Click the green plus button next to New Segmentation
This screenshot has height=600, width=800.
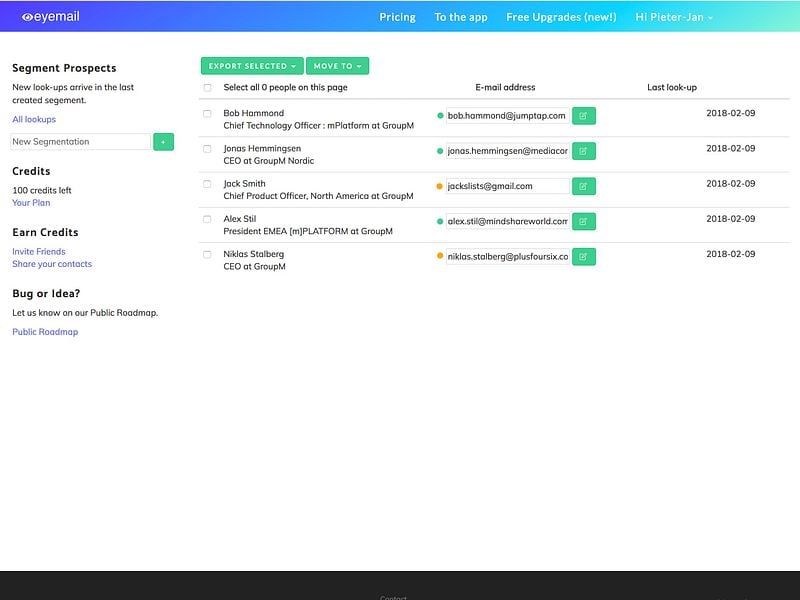pyautogui.click(x=163, y=142)
